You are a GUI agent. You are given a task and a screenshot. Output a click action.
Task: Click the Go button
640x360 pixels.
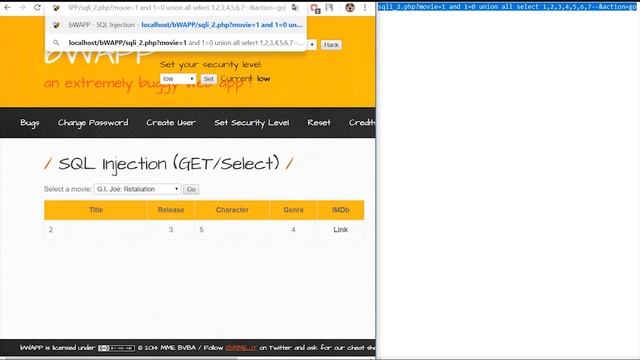coord(191,189)
